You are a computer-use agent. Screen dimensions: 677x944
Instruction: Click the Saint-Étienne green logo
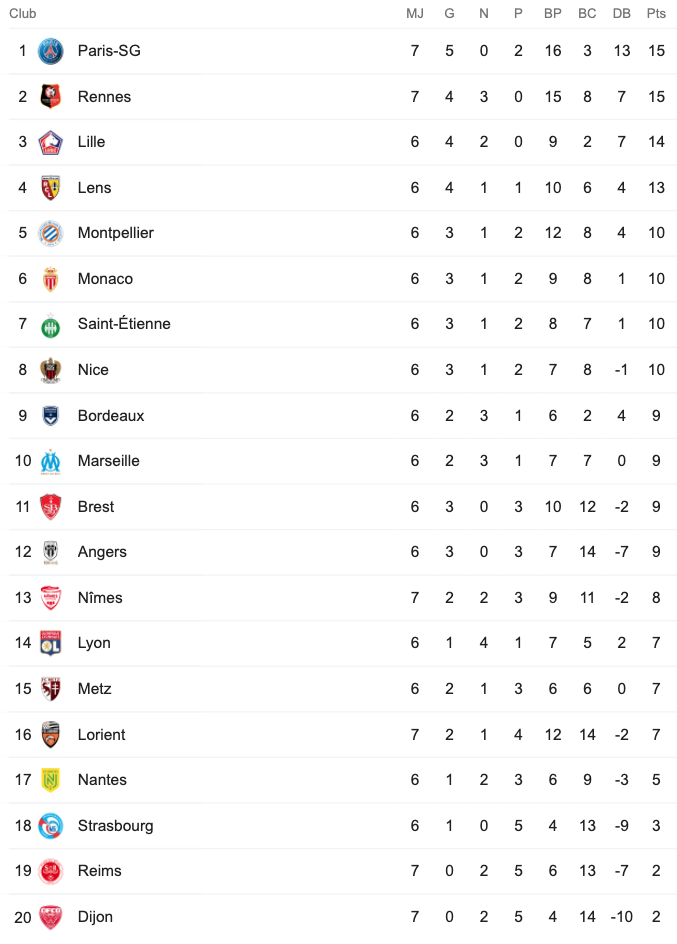click(51, 325)
